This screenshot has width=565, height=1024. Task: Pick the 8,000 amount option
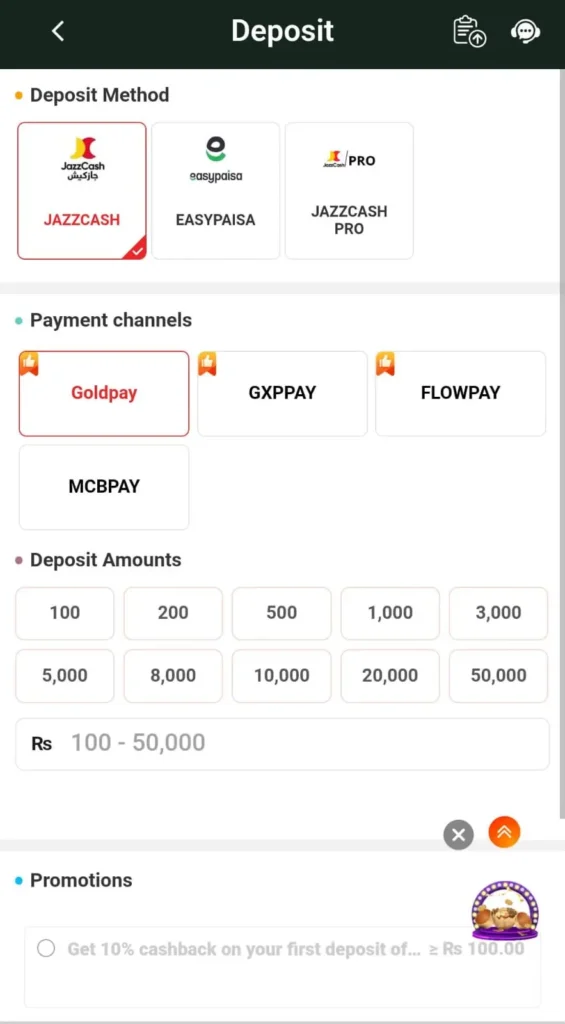(x=173, y=676)
